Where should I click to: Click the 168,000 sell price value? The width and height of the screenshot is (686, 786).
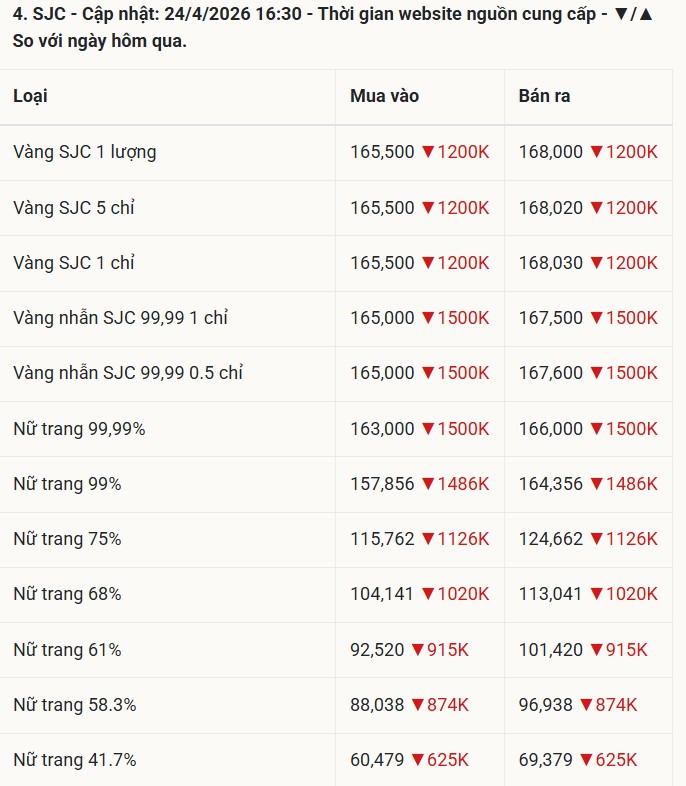pos(550,152)
